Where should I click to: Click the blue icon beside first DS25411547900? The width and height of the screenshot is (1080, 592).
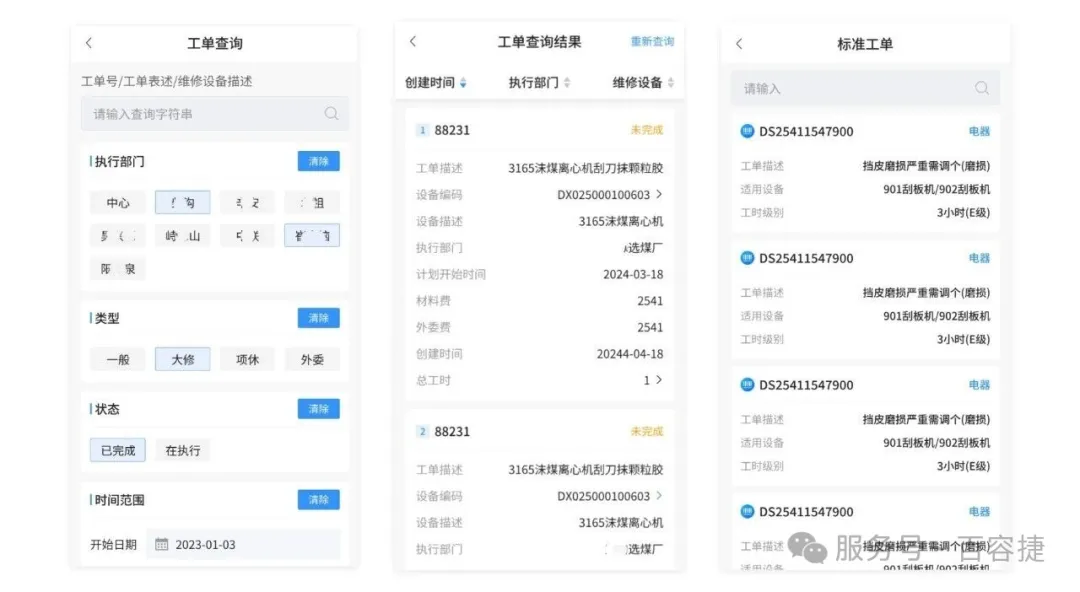(747, 131)
